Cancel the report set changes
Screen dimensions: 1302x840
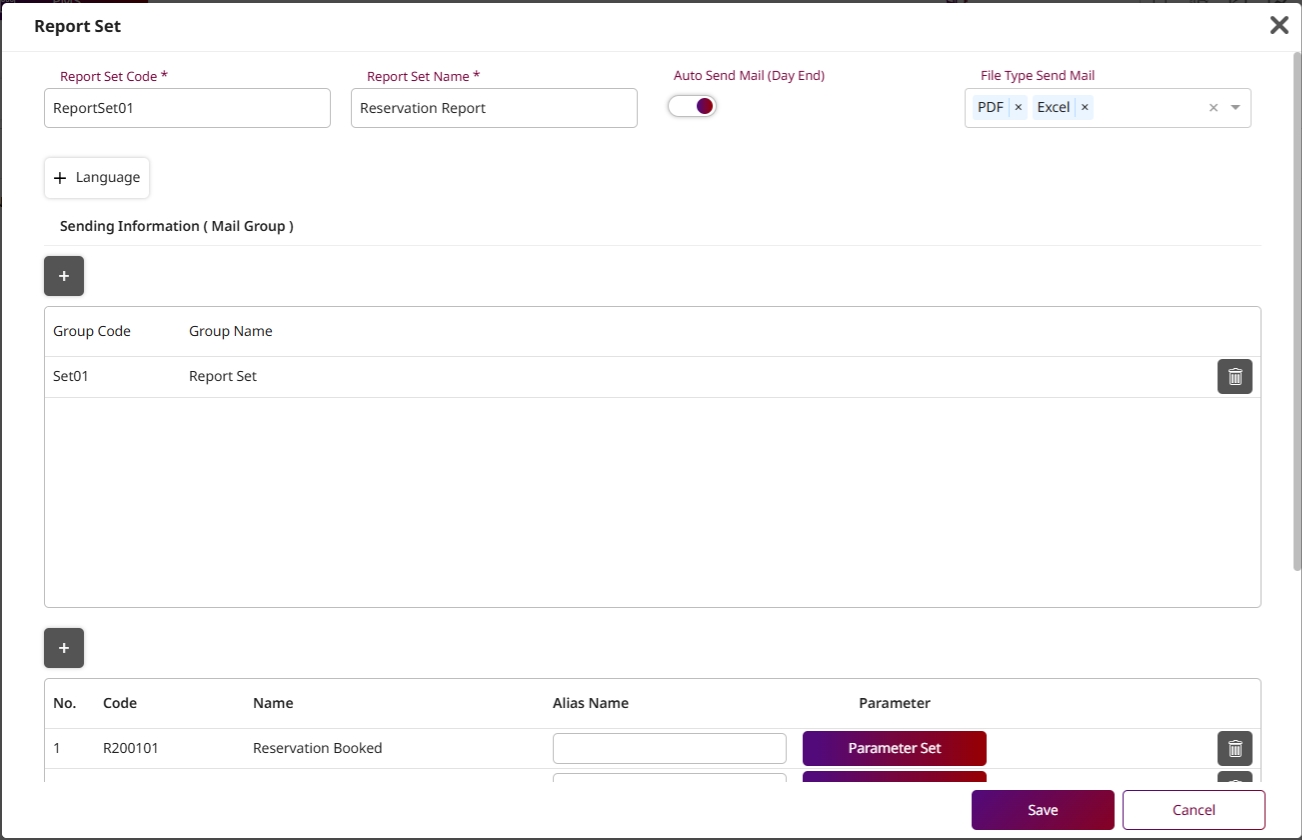click(1193, 810)
